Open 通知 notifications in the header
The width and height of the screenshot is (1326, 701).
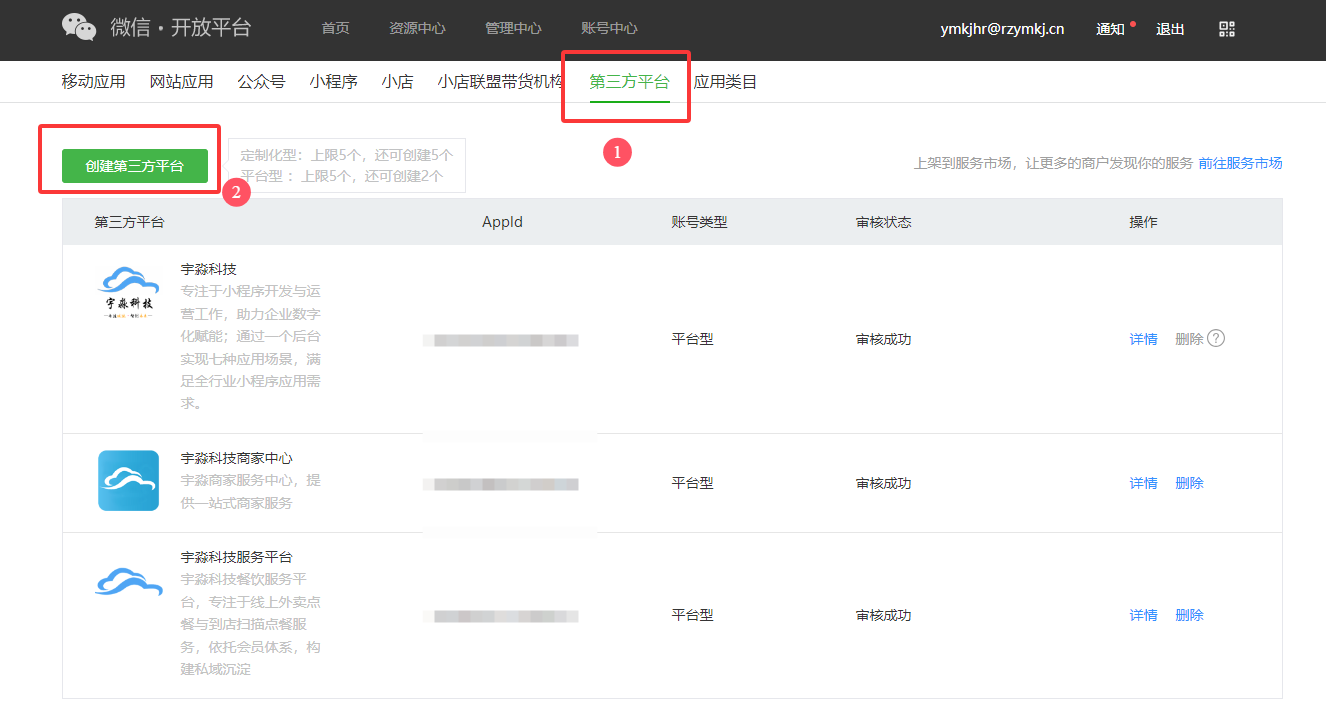pos(1111,29)
